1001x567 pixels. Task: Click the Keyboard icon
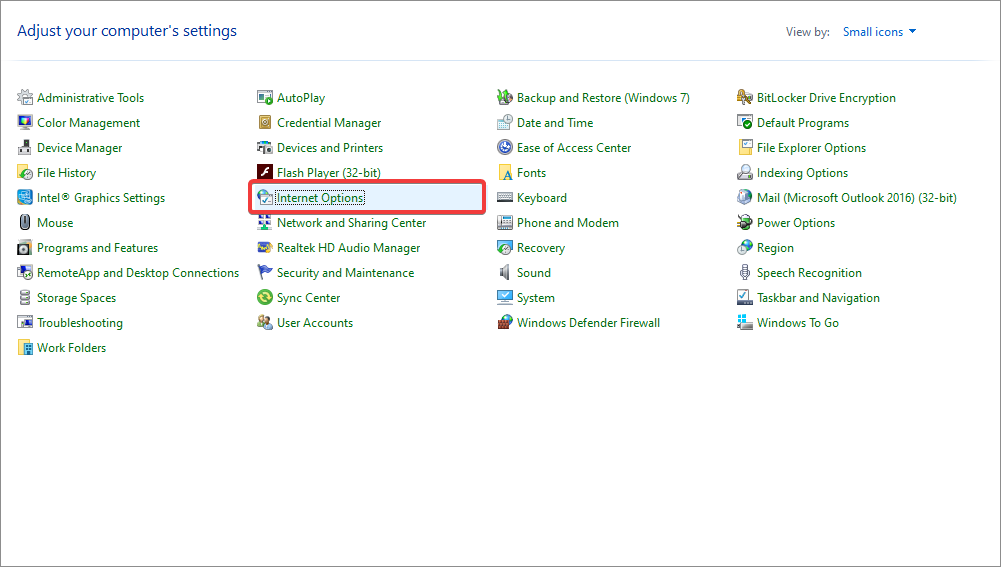(x=505, y=197)
